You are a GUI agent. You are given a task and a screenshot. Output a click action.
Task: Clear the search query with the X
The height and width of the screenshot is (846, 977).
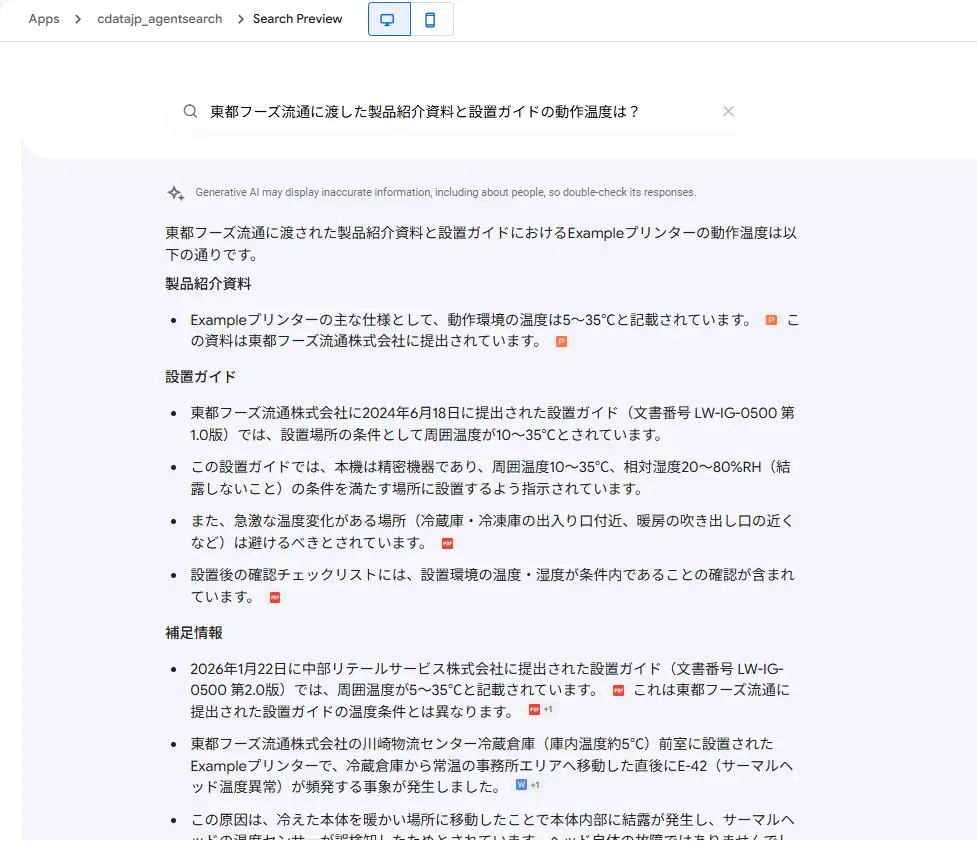(x=728, y=112)
